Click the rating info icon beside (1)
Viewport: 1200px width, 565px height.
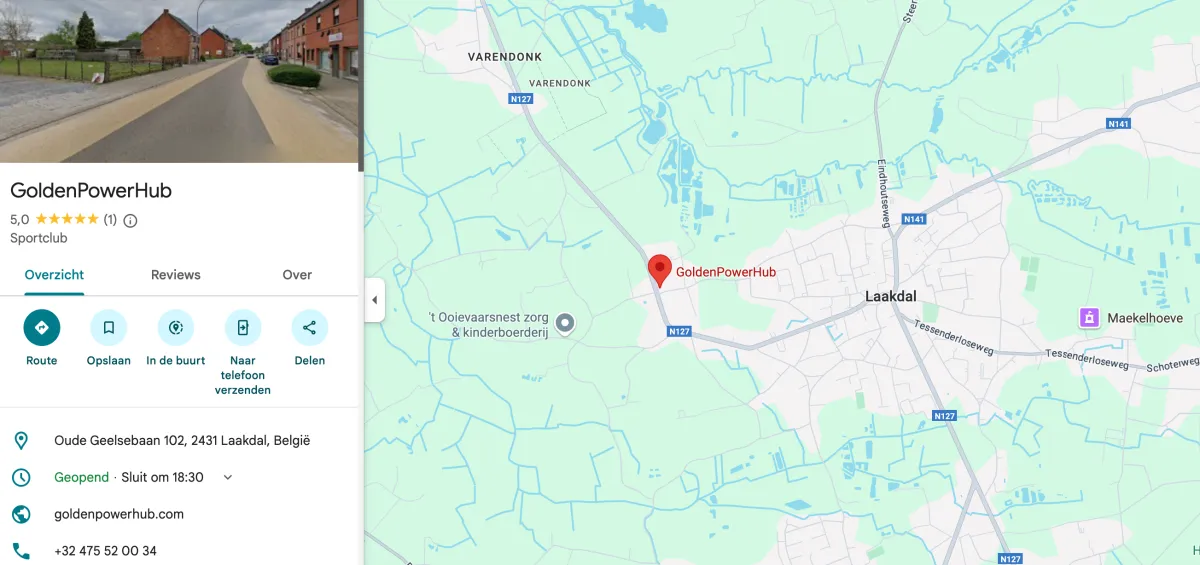tap(130, 220)
